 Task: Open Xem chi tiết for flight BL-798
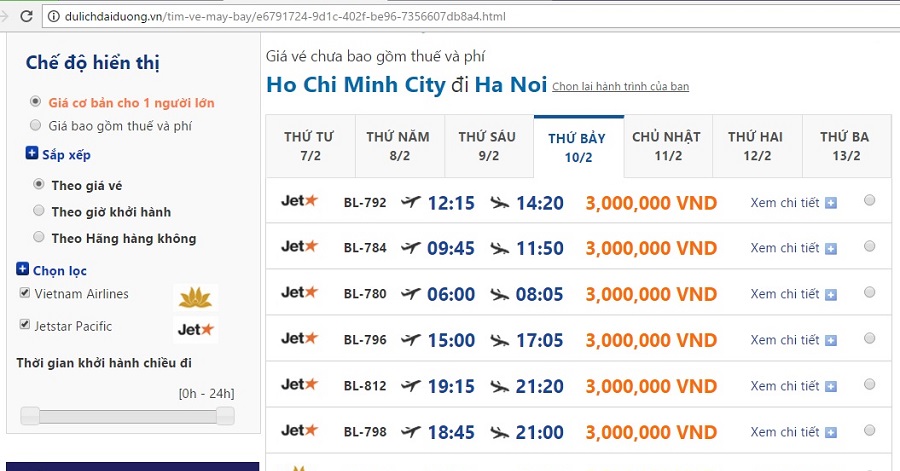[x=785, y=431]
